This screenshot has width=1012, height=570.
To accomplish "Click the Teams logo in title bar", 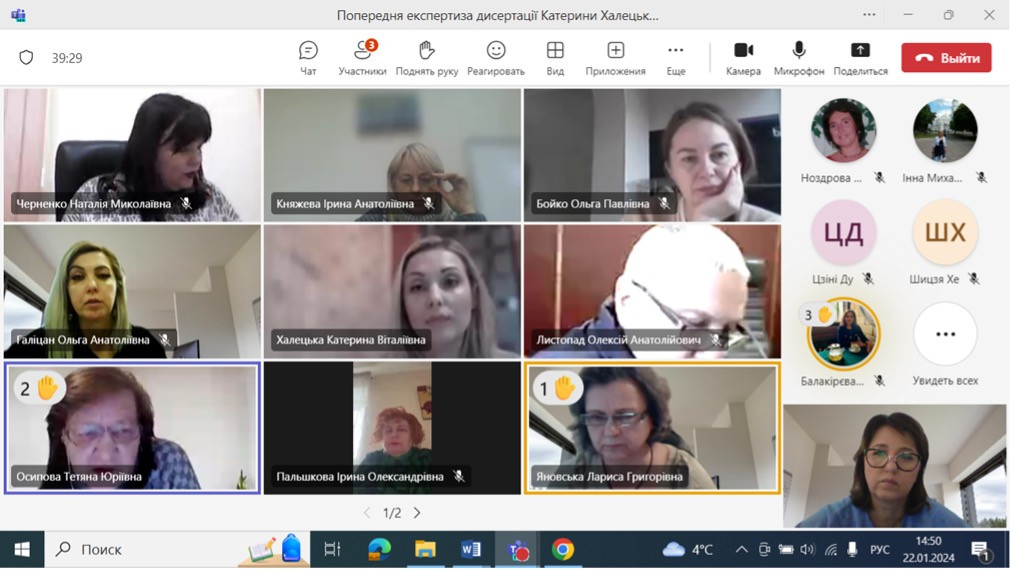I will pyautogui.click(x=18, y=15).
